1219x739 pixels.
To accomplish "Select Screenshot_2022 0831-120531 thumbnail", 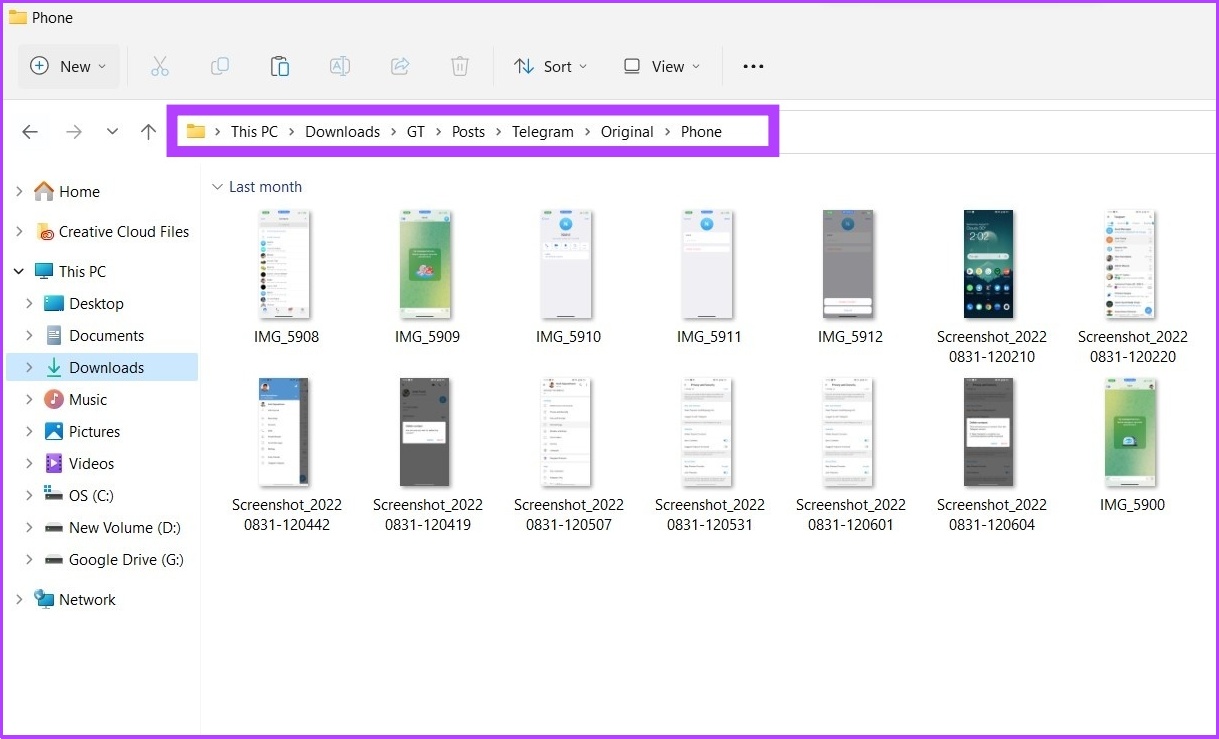I will tap(707, 432).
